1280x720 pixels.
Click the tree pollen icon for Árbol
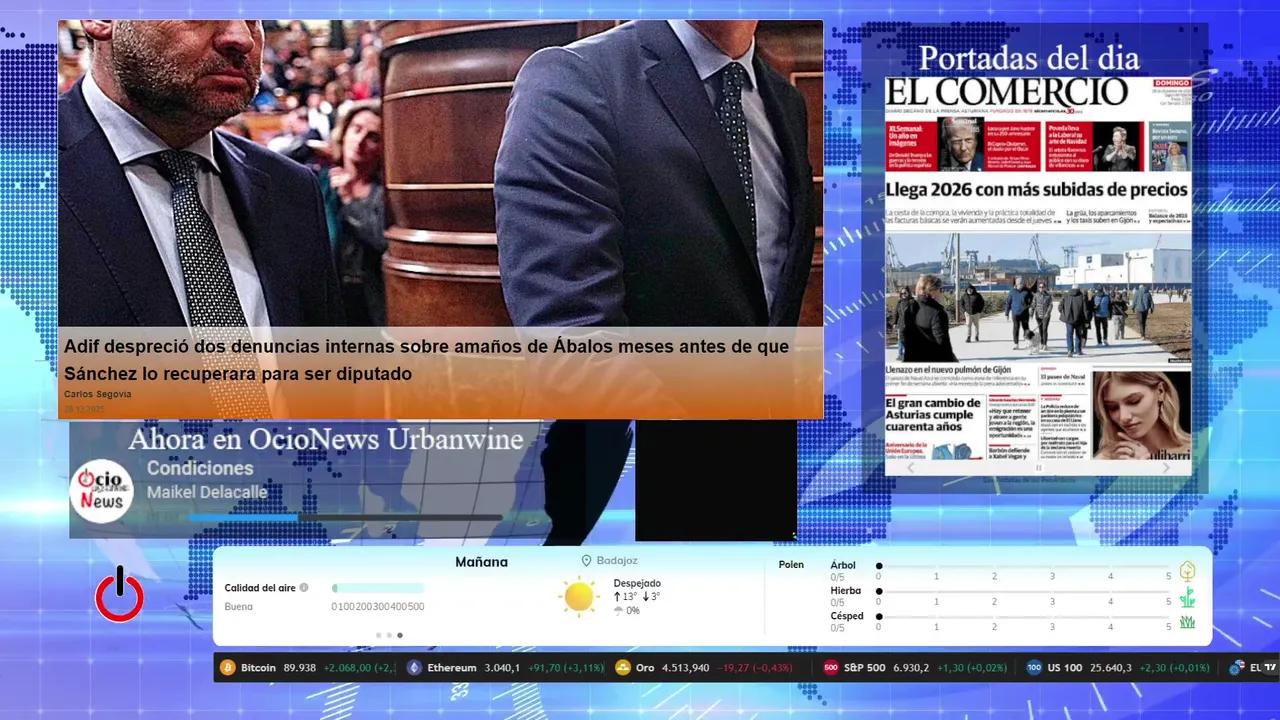[1187, 571]
